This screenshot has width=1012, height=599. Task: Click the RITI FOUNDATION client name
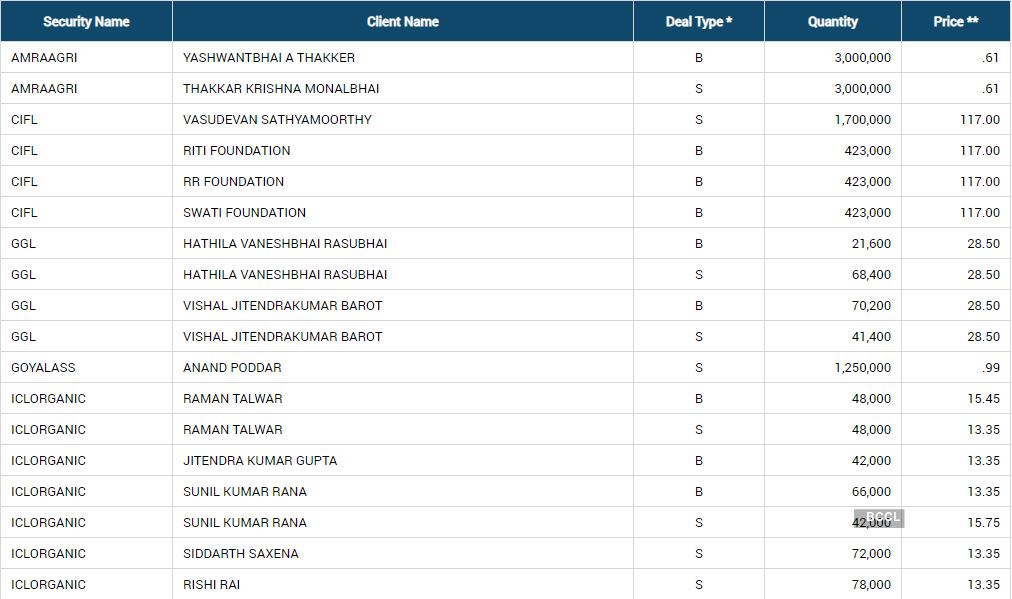point(237,151)
